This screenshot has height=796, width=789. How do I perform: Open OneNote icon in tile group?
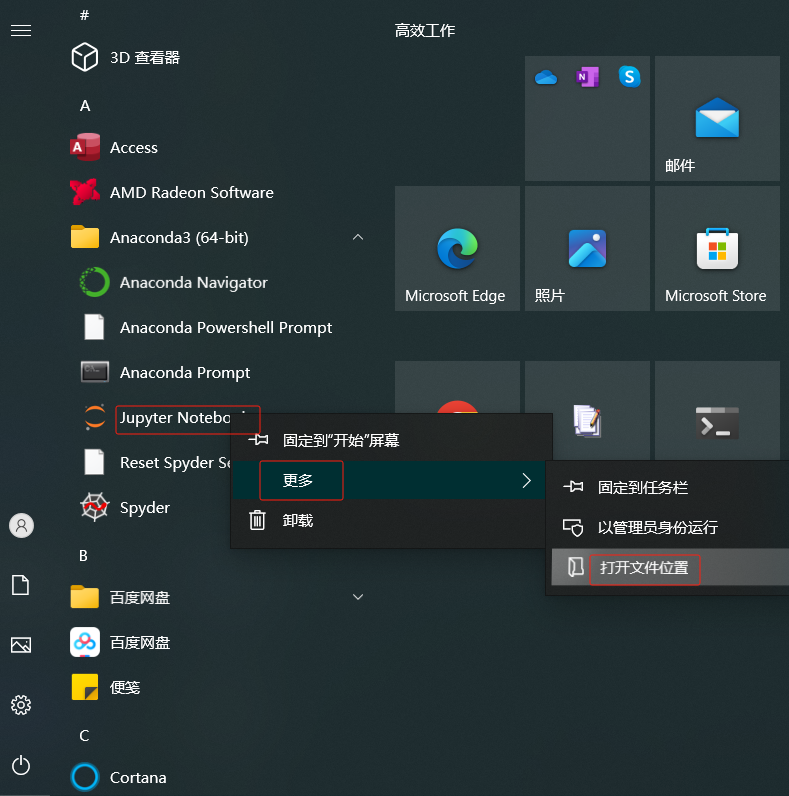click(587, 77)
